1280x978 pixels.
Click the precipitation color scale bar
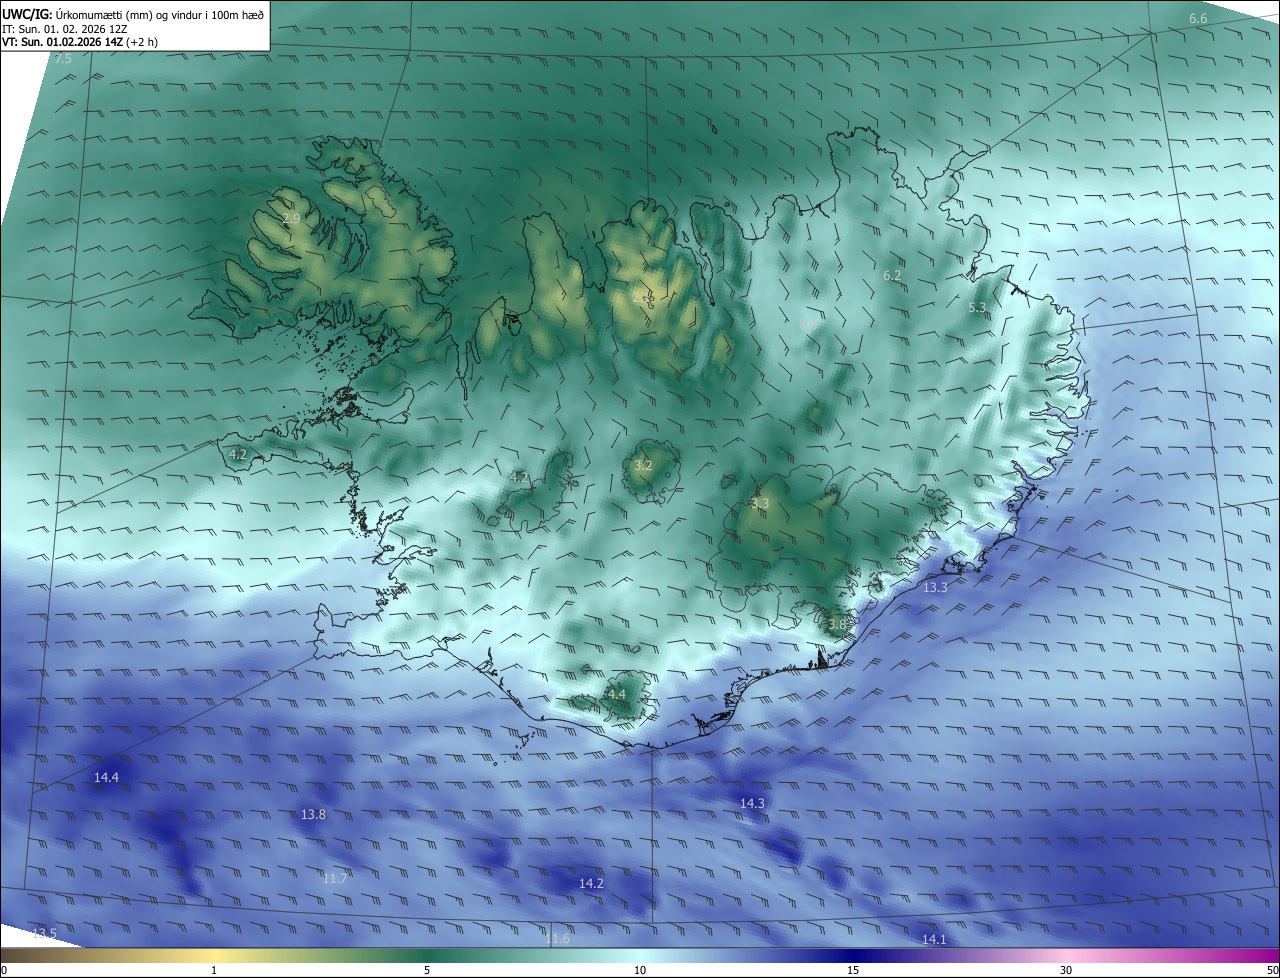(640, 955)
